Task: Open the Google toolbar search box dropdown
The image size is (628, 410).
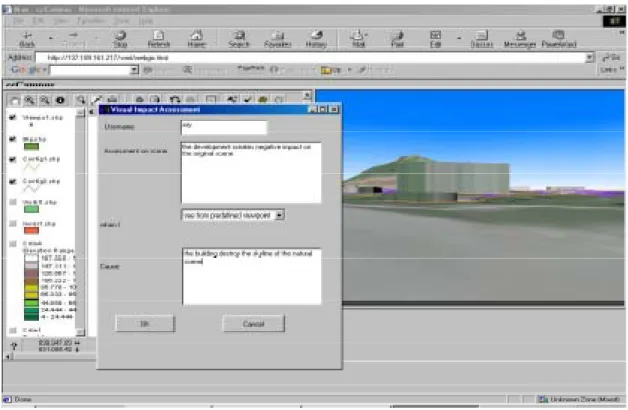Action: (x=135, y=70)
